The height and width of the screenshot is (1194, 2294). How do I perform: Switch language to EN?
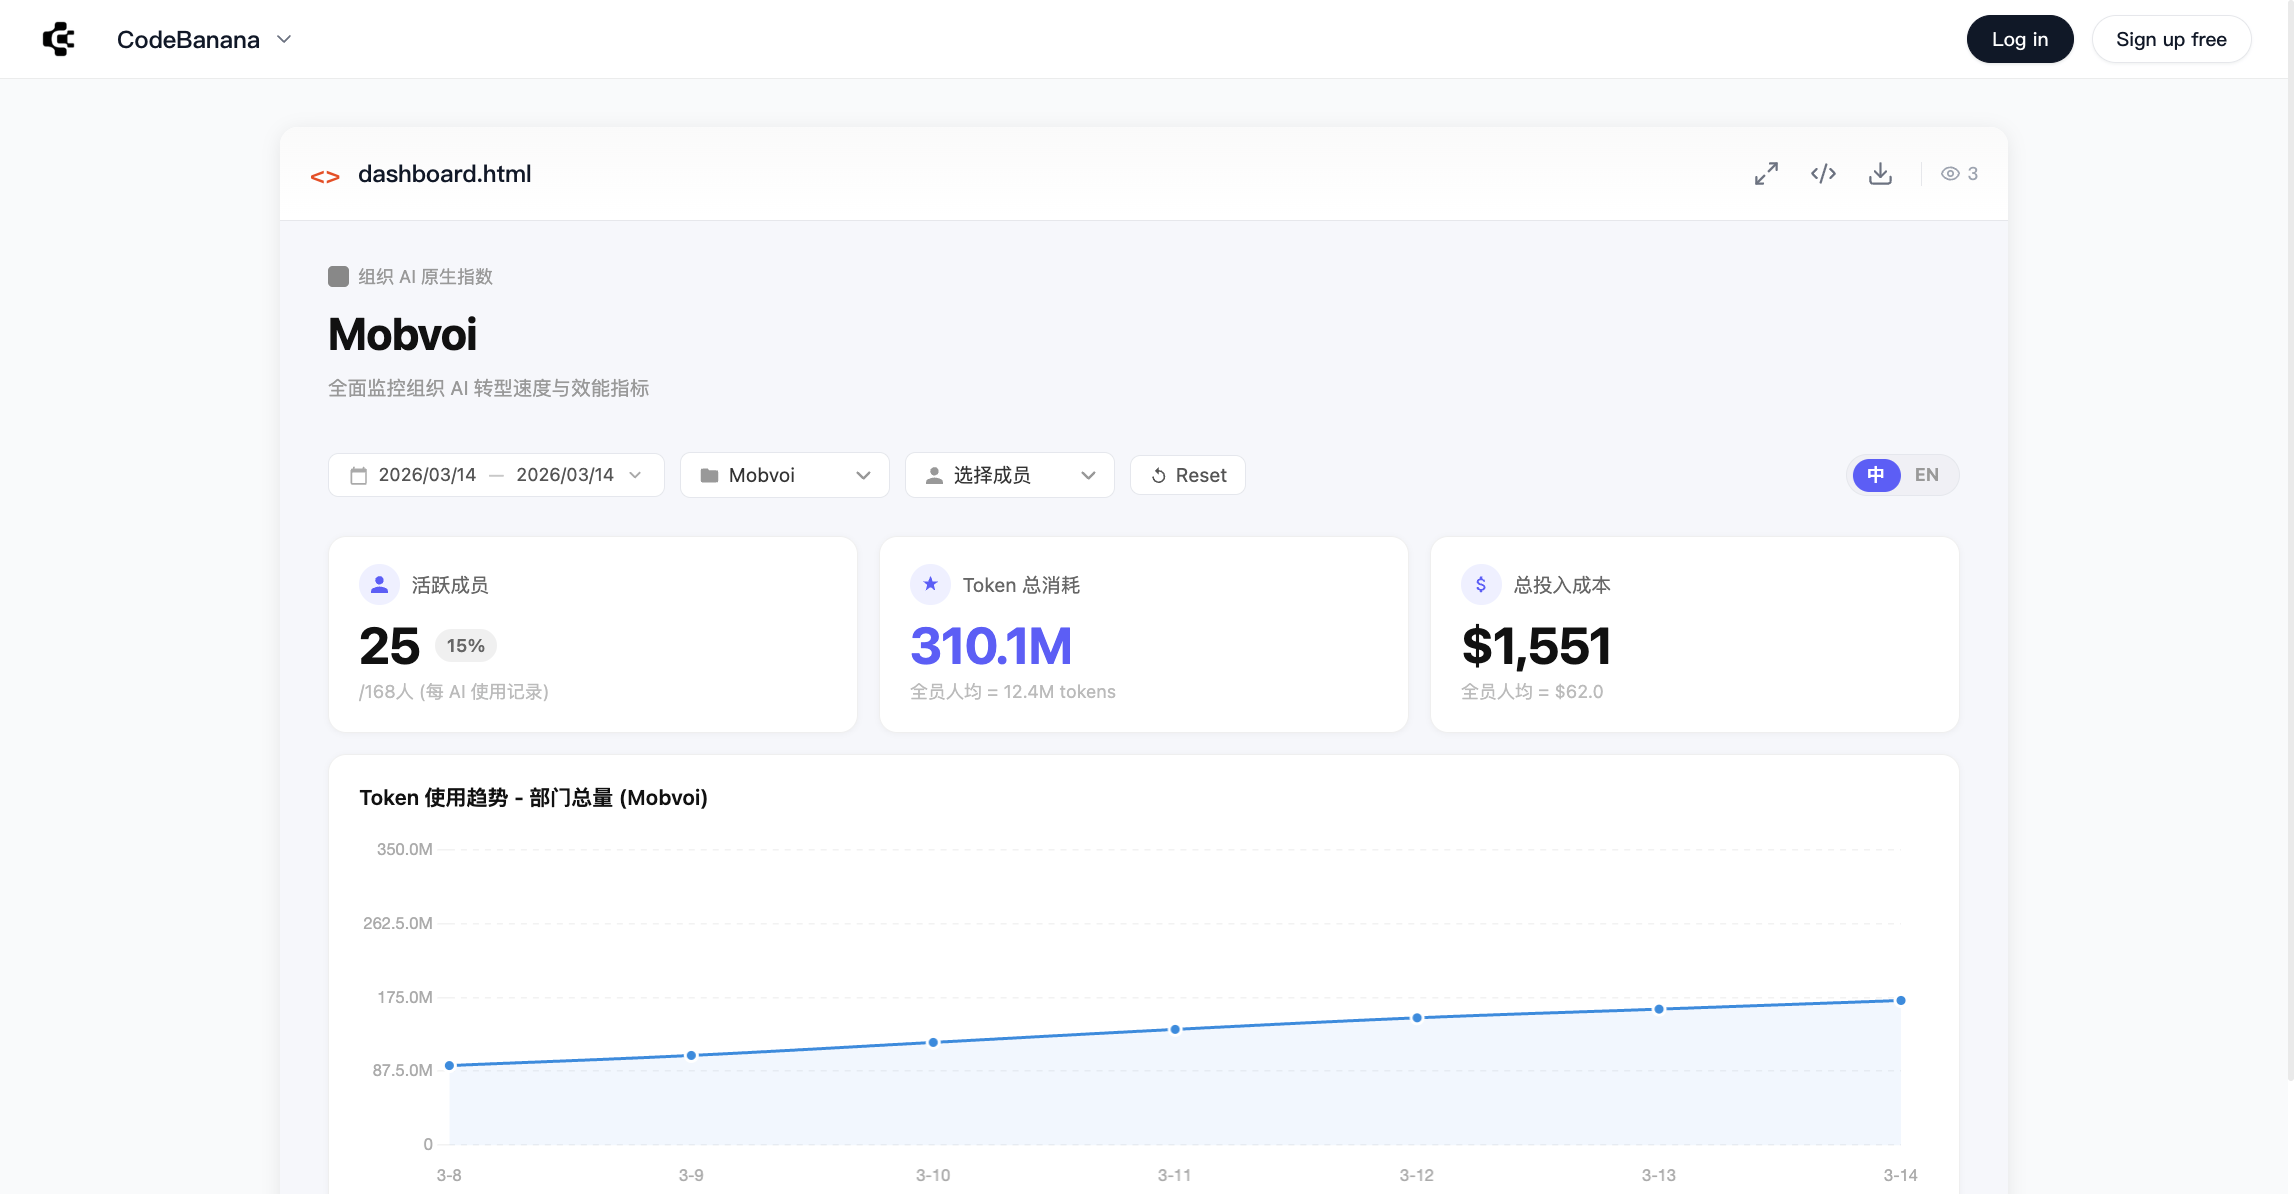pos(1927,475)
